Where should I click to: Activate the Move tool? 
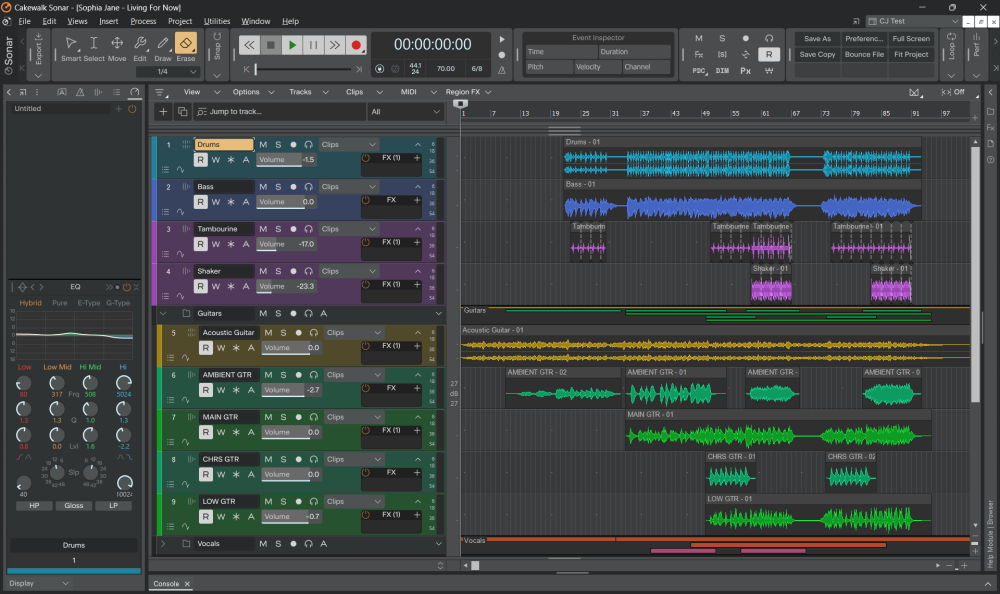[117, 47]
